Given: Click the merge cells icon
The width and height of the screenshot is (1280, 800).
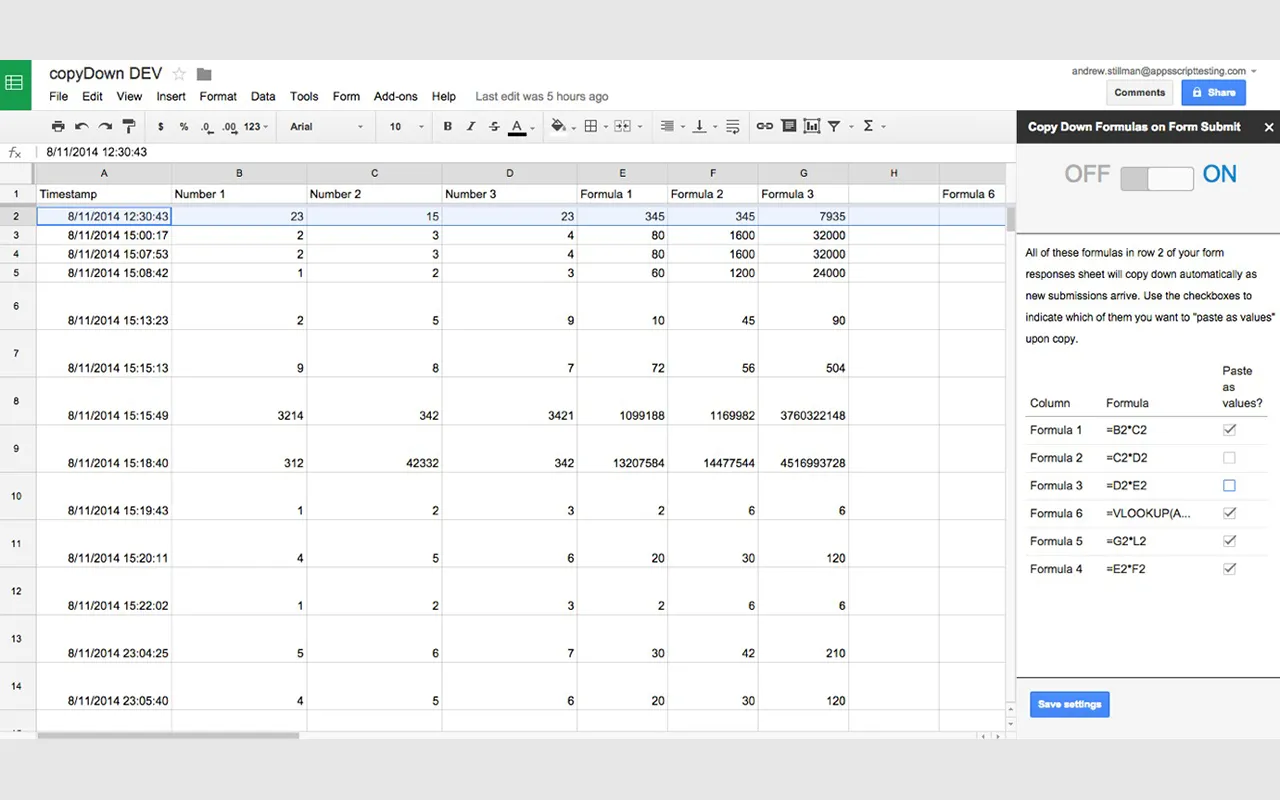Looking at the screenshot, I should pos(622,126).
